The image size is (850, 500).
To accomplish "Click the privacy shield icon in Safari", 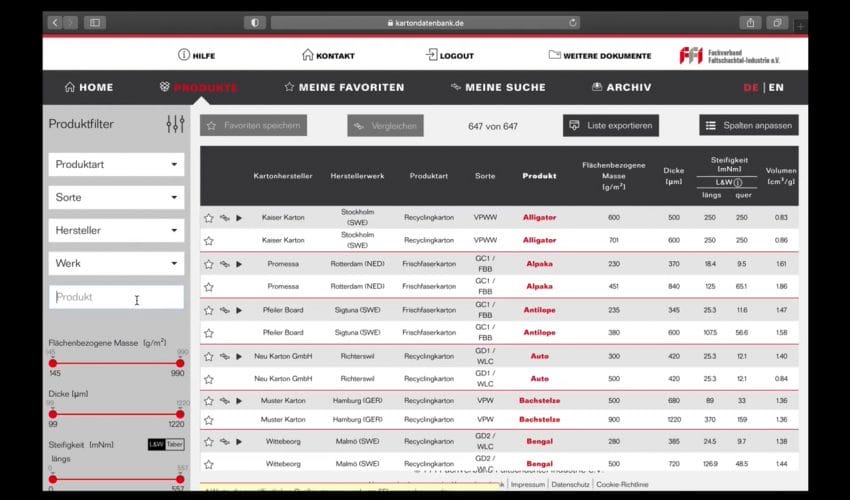I will point(255,23).
